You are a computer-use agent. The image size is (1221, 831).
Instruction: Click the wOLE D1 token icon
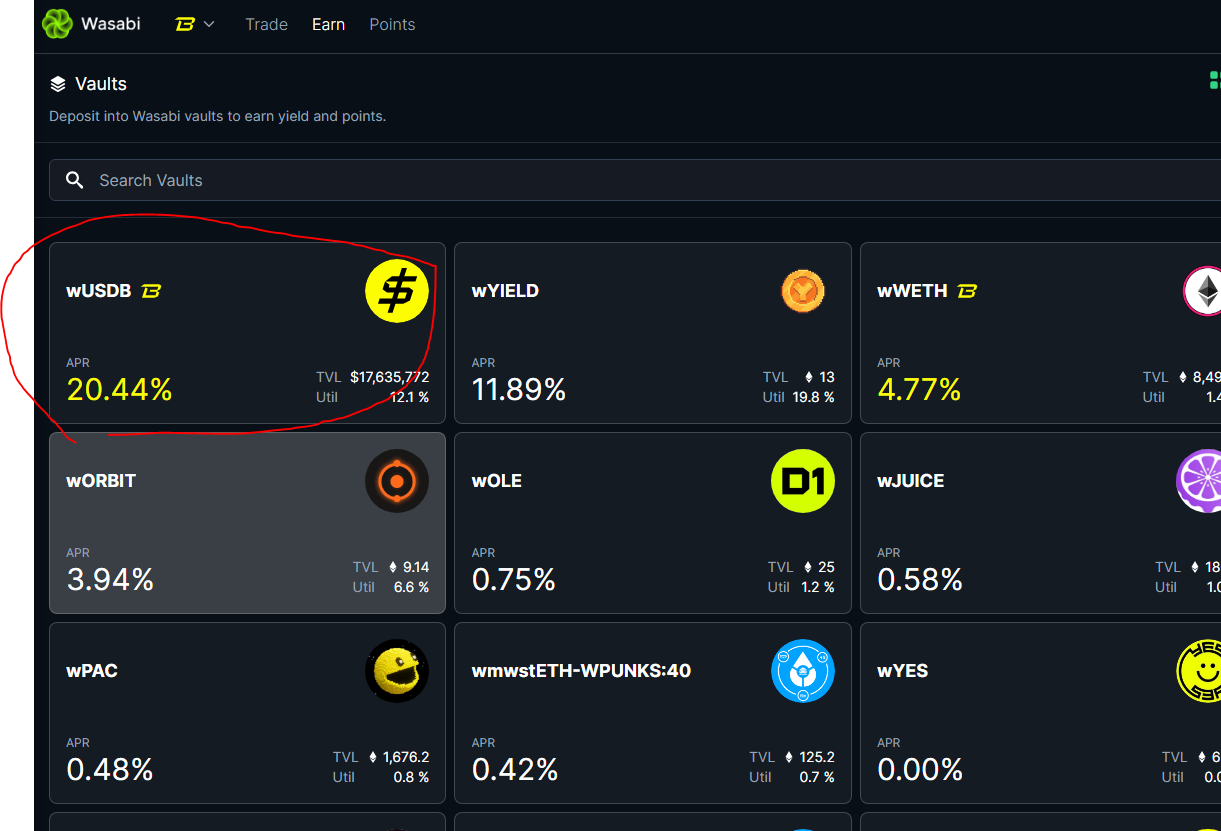[803, 481]
